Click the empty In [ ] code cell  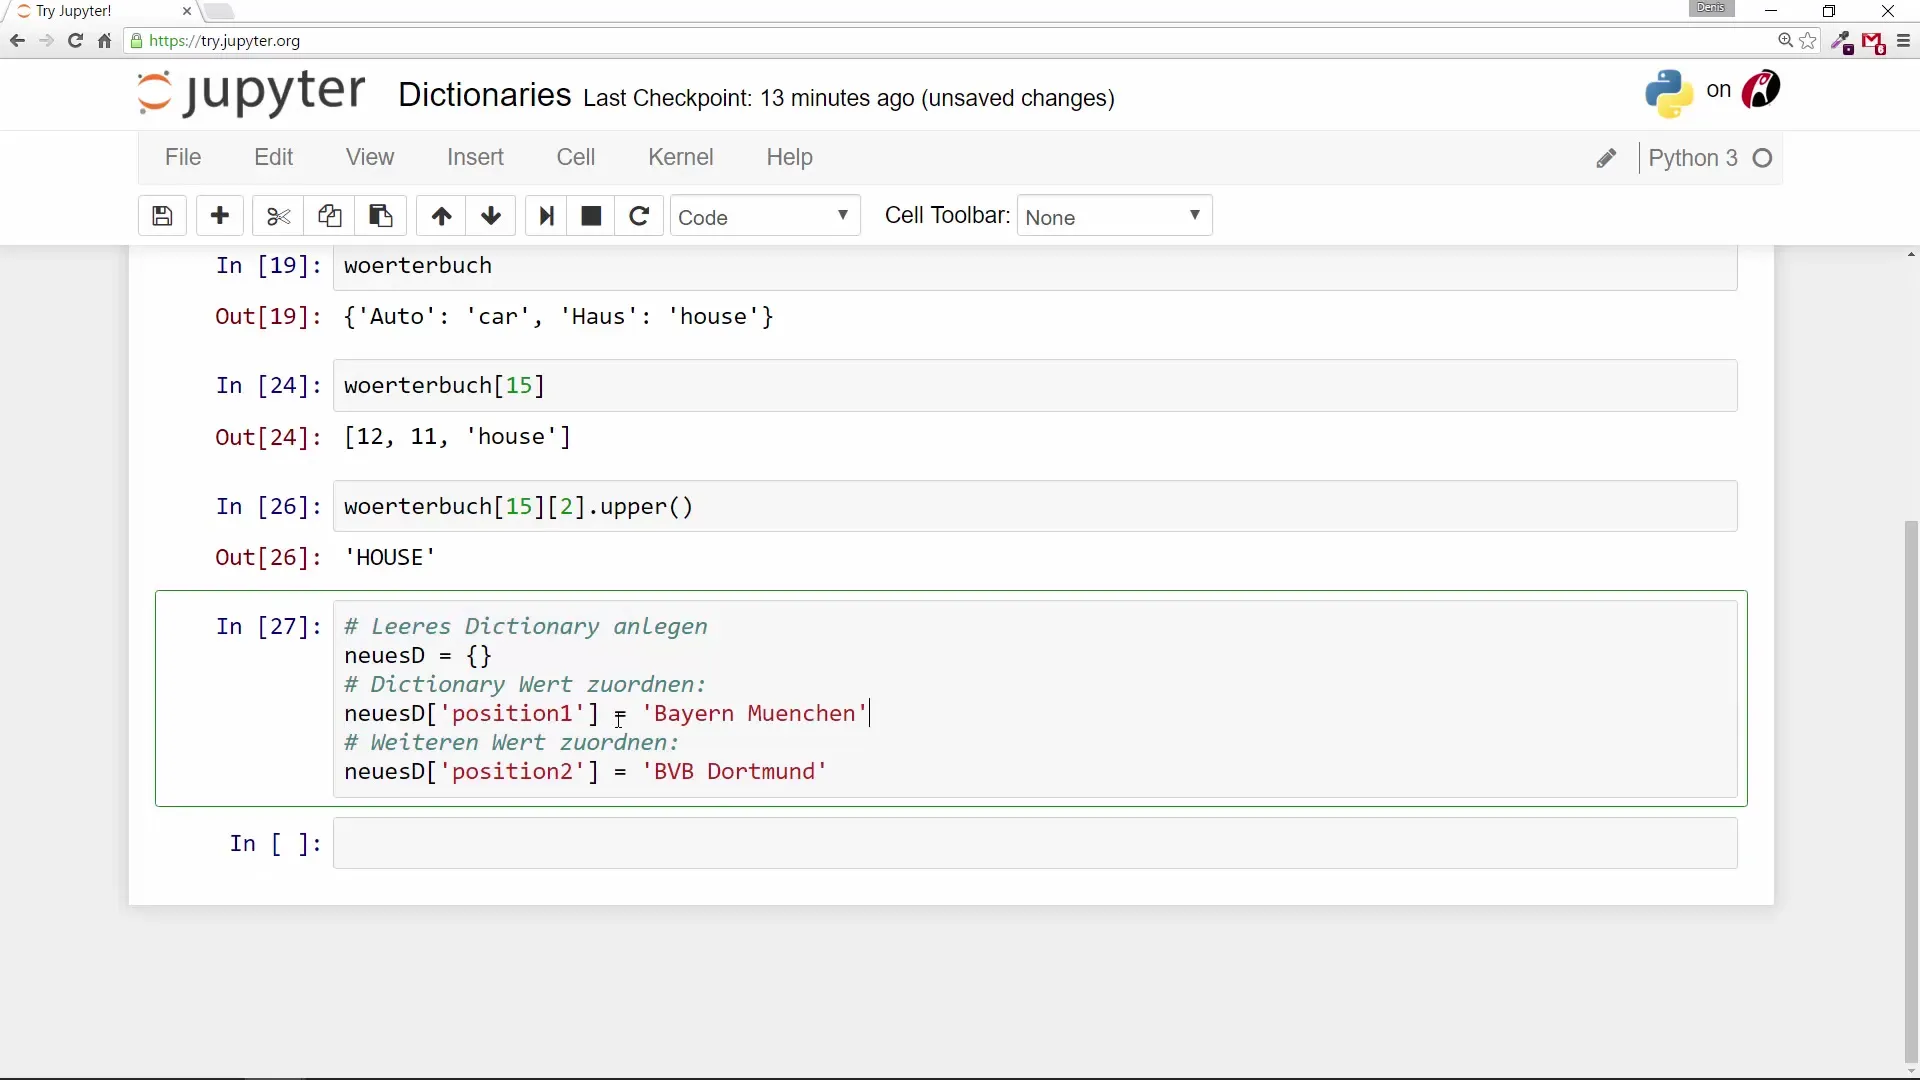pyautogui.click(x=1035, y=843)
